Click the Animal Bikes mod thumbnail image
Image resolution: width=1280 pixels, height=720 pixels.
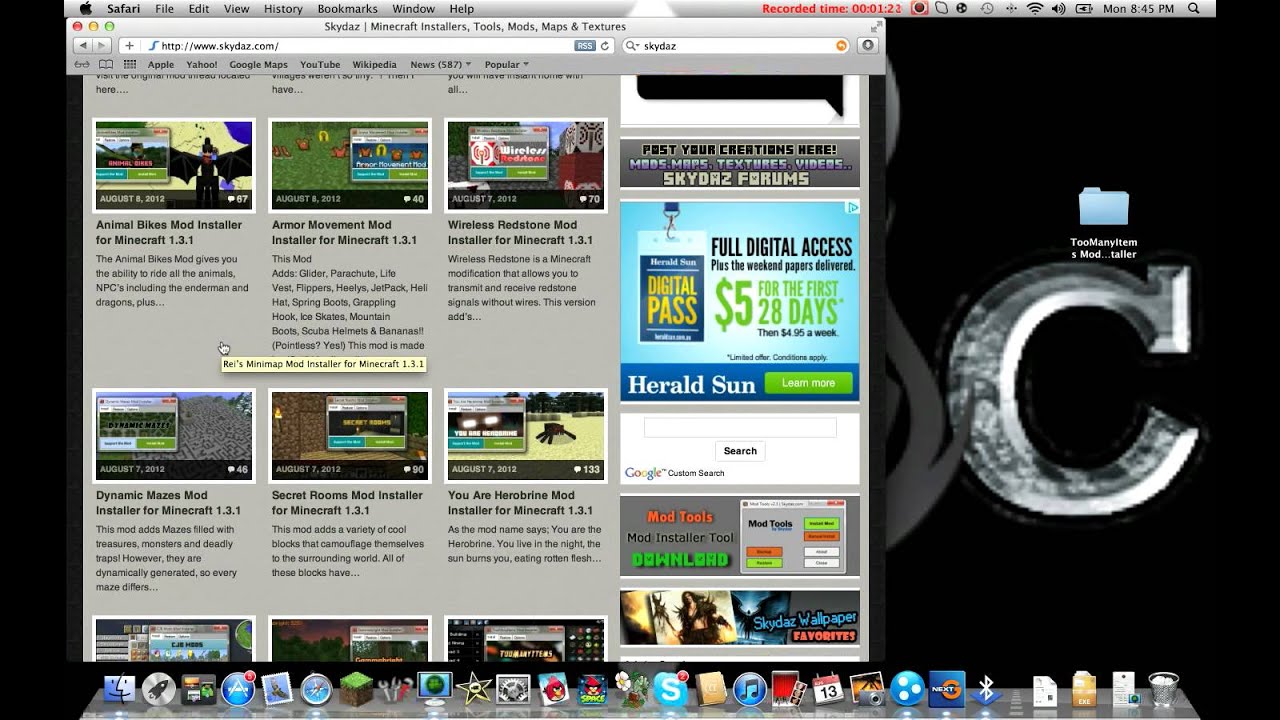click(174, 165)
